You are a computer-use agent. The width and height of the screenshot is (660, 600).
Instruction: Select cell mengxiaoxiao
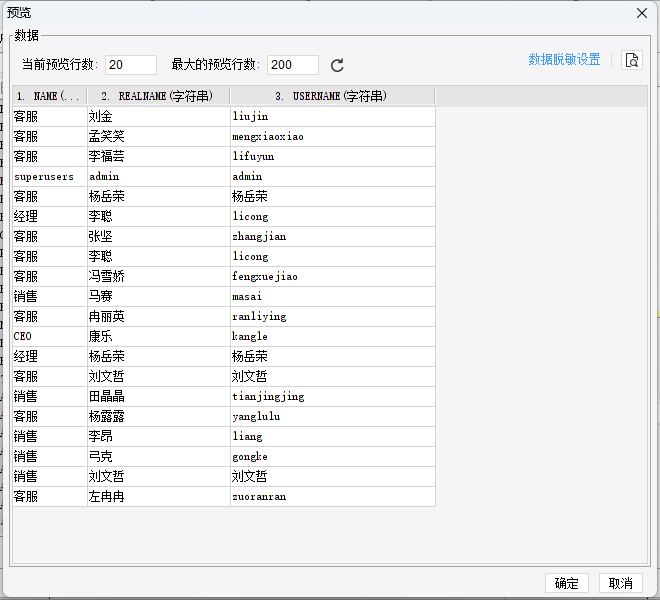tap(333, 136)
